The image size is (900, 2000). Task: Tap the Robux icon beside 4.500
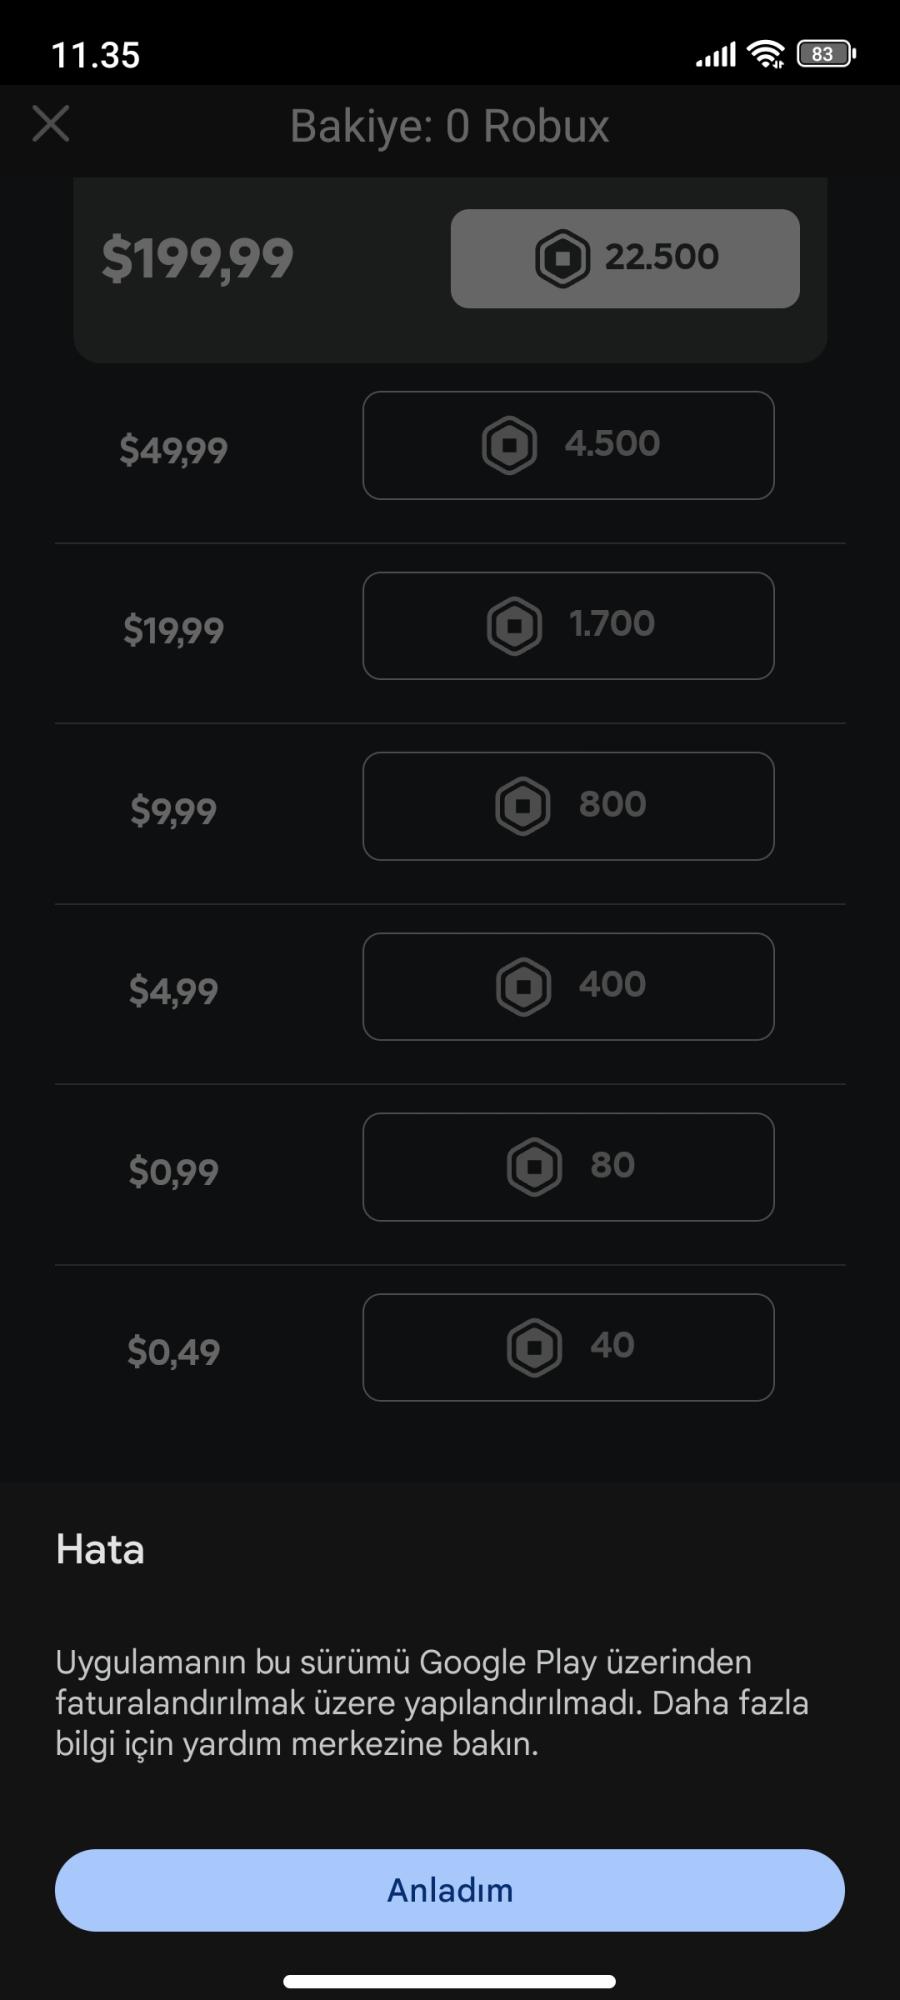coord(510,445)
